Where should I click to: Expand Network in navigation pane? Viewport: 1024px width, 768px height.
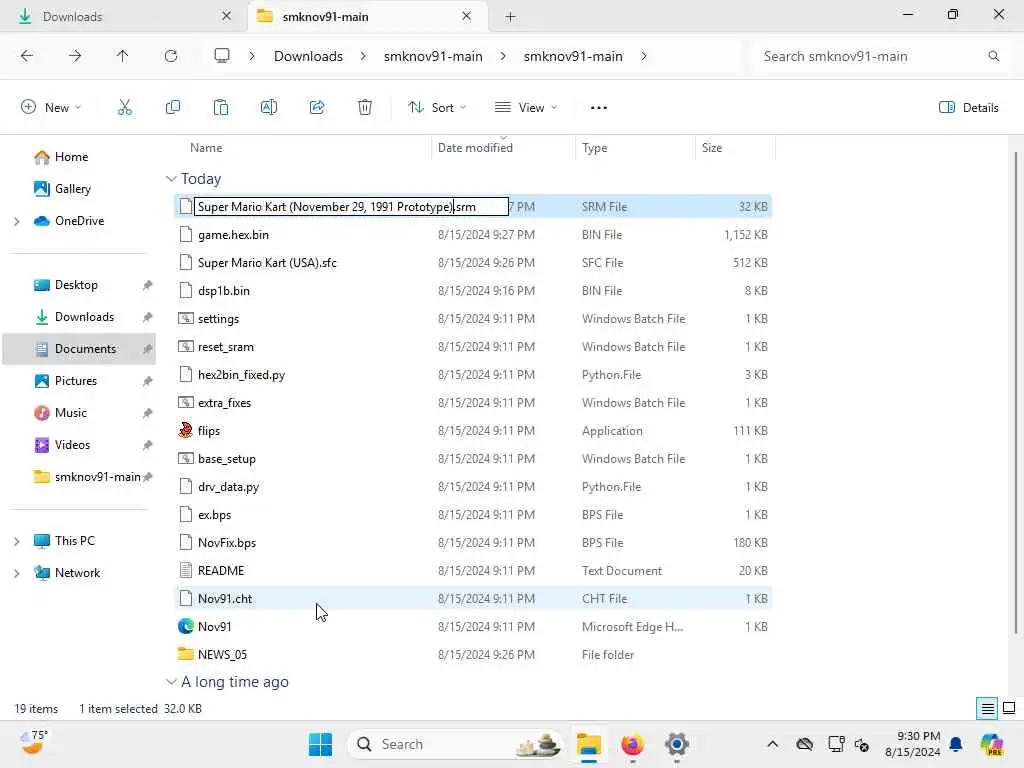tap(17, 573)
